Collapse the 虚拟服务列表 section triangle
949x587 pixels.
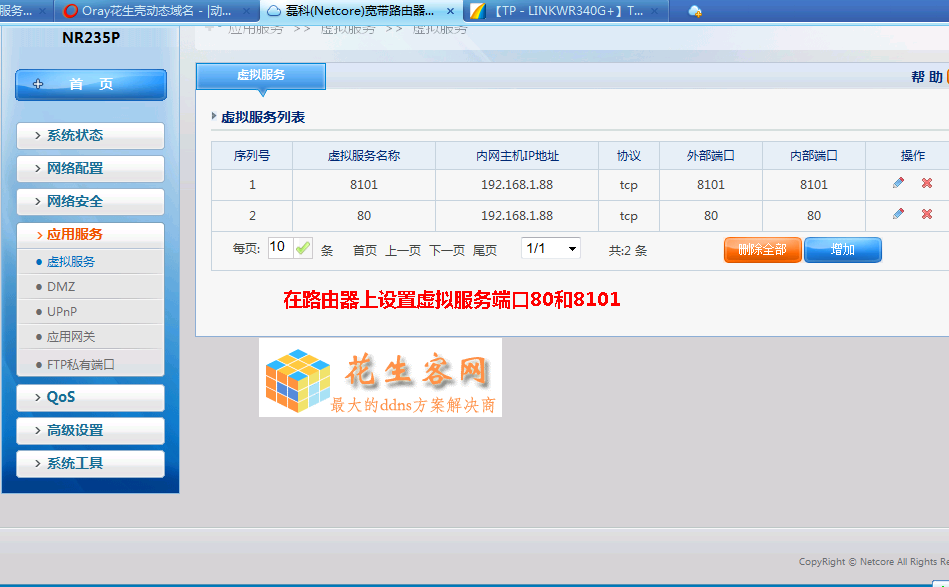pyautogui.click(x=214, y=117)
